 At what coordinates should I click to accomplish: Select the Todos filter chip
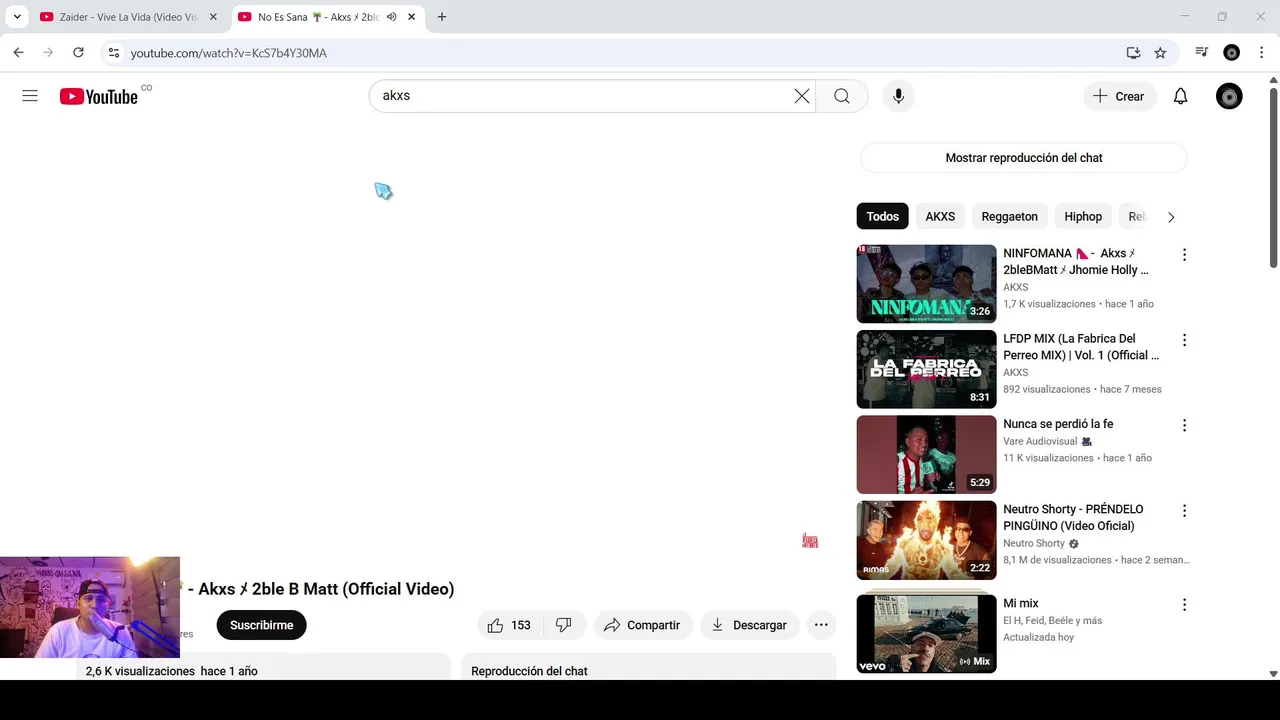(883, 217)
